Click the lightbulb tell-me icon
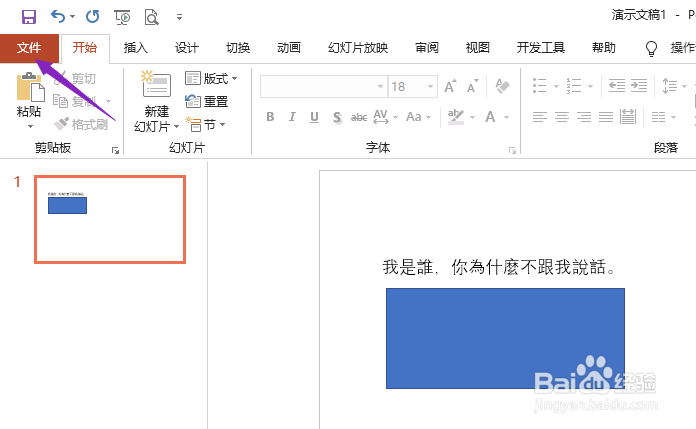The width and height of the screenshot is (696, 429). pyautogui.click(x=651, y=48)
